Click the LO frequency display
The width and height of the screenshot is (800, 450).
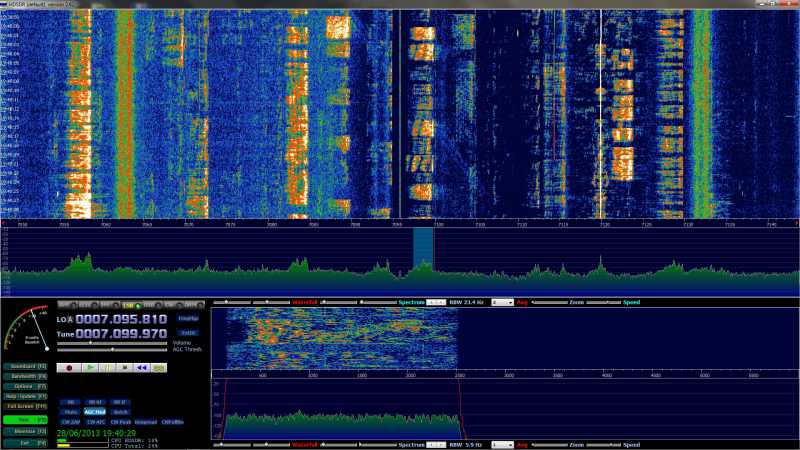point(122,318)
